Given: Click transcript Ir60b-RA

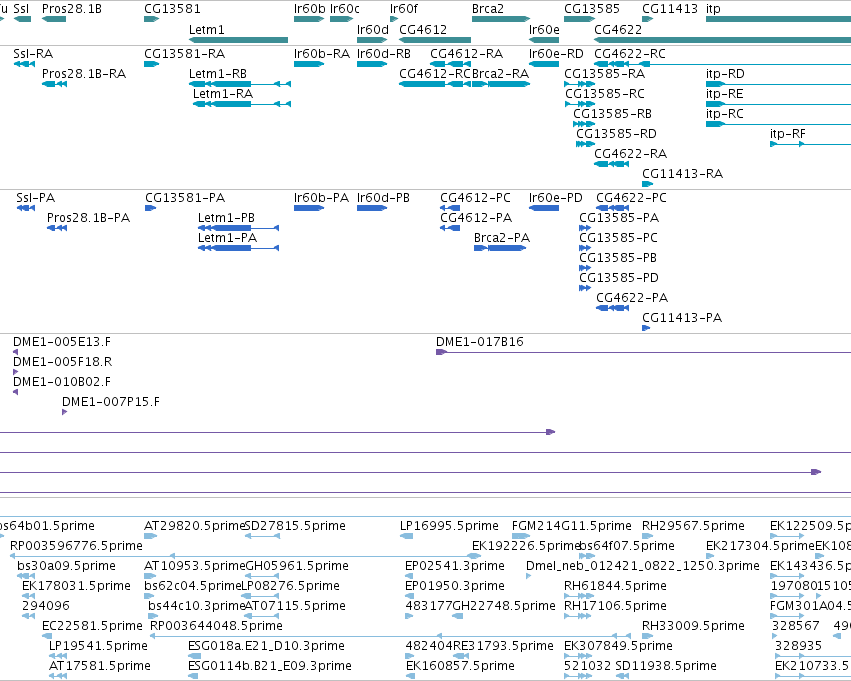Looking at the screenshot, I should pos(322,54).
